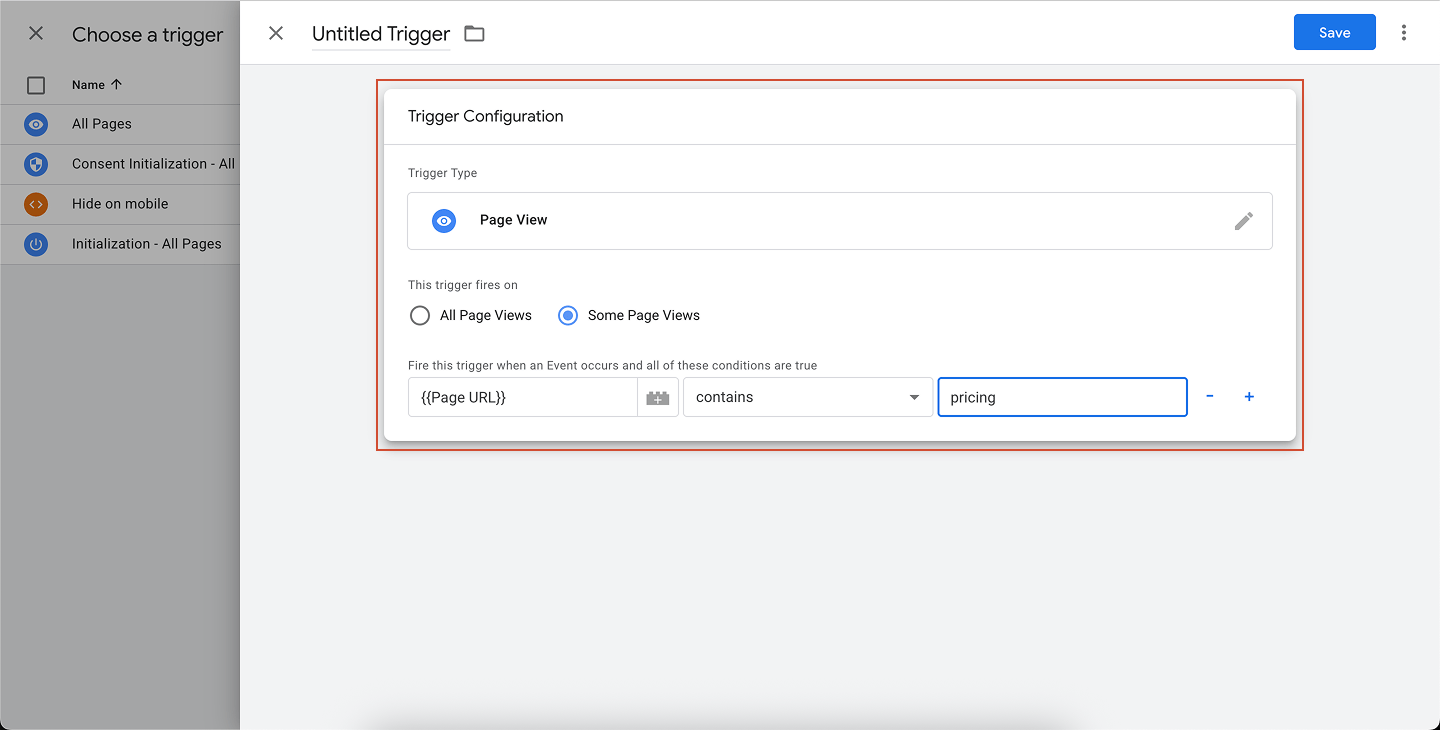
Task: Remove condition with minus button
Action: (1210, 397)
